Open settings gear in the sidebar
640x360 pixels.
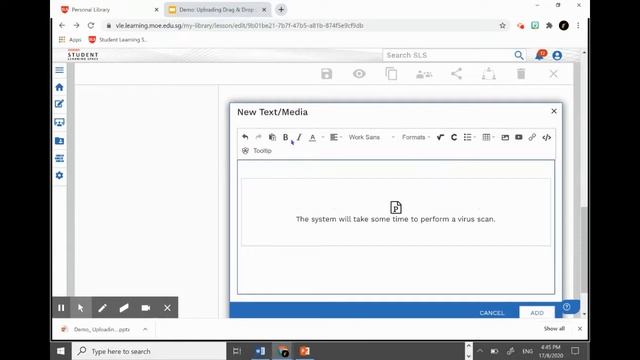point(60,175)
